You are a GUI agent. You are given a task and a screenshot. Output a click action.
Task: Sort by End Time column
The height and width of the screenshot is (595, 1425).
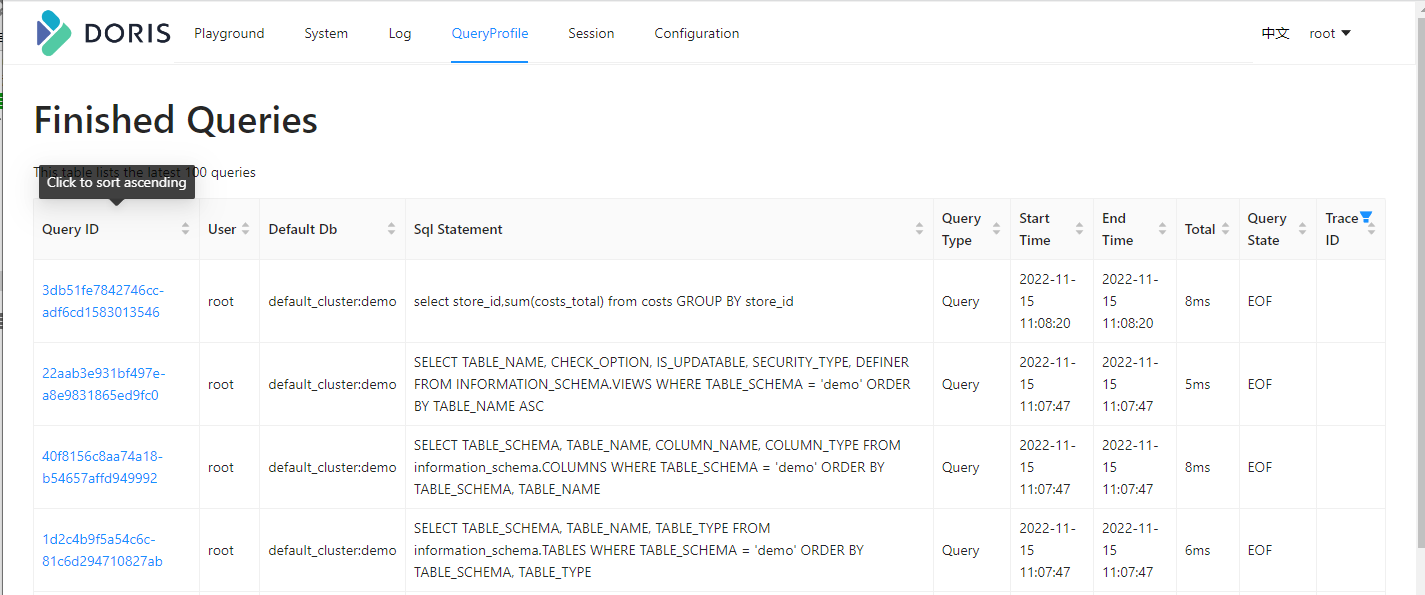click(1162, 229)
